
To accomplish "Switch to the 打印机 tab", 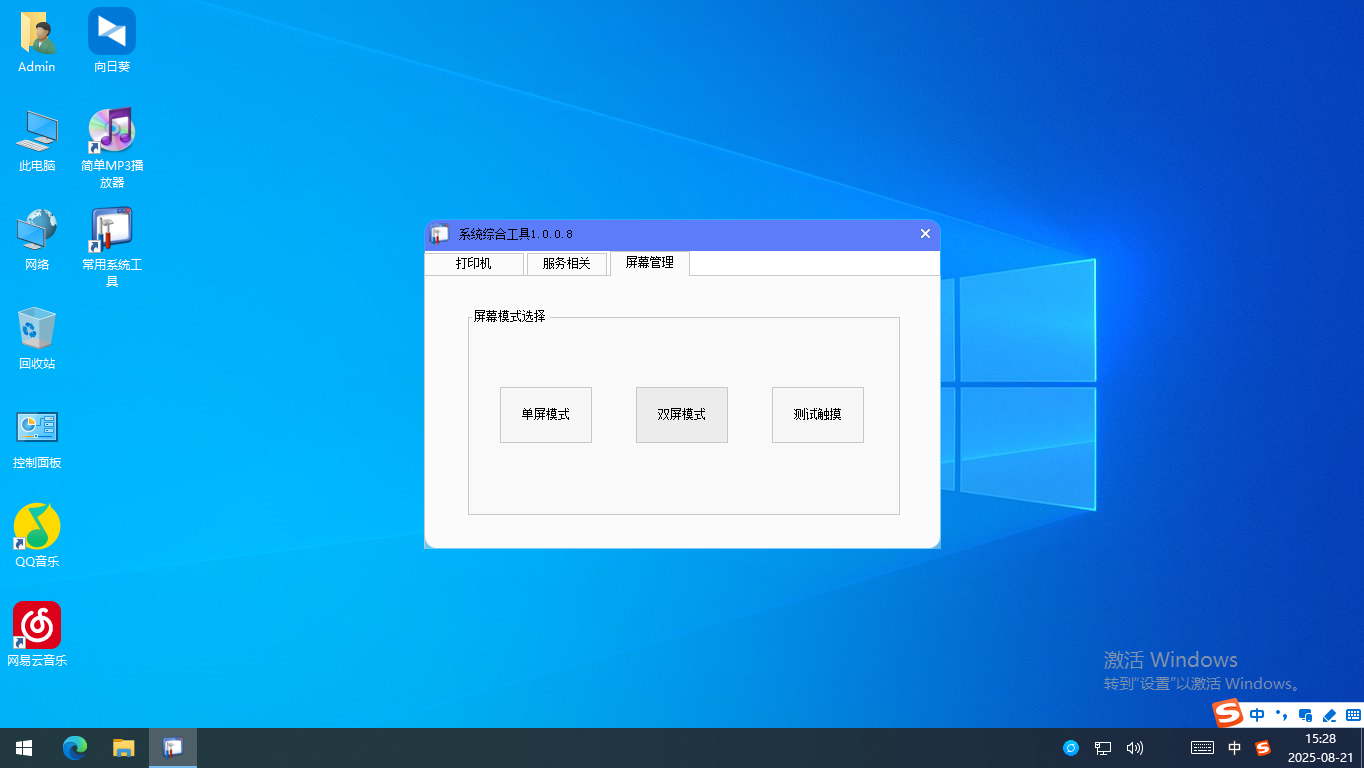I will 474,264.
